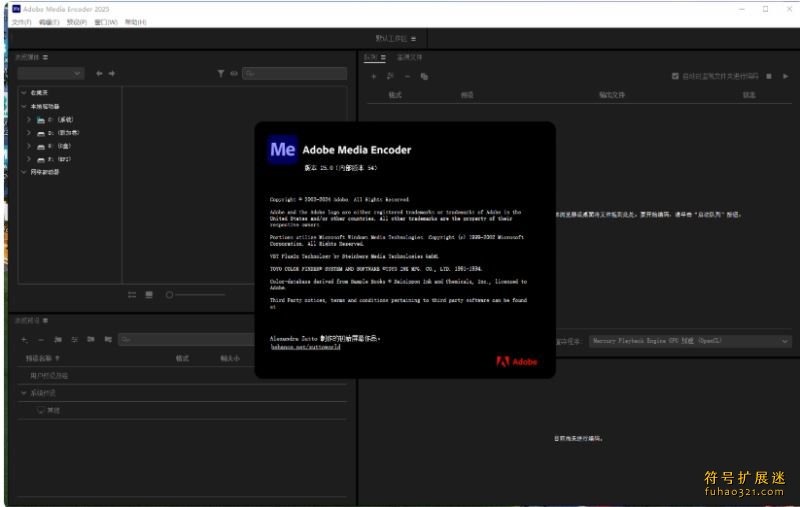
Task: Click the export presets icon
Action: pos(108,340)
